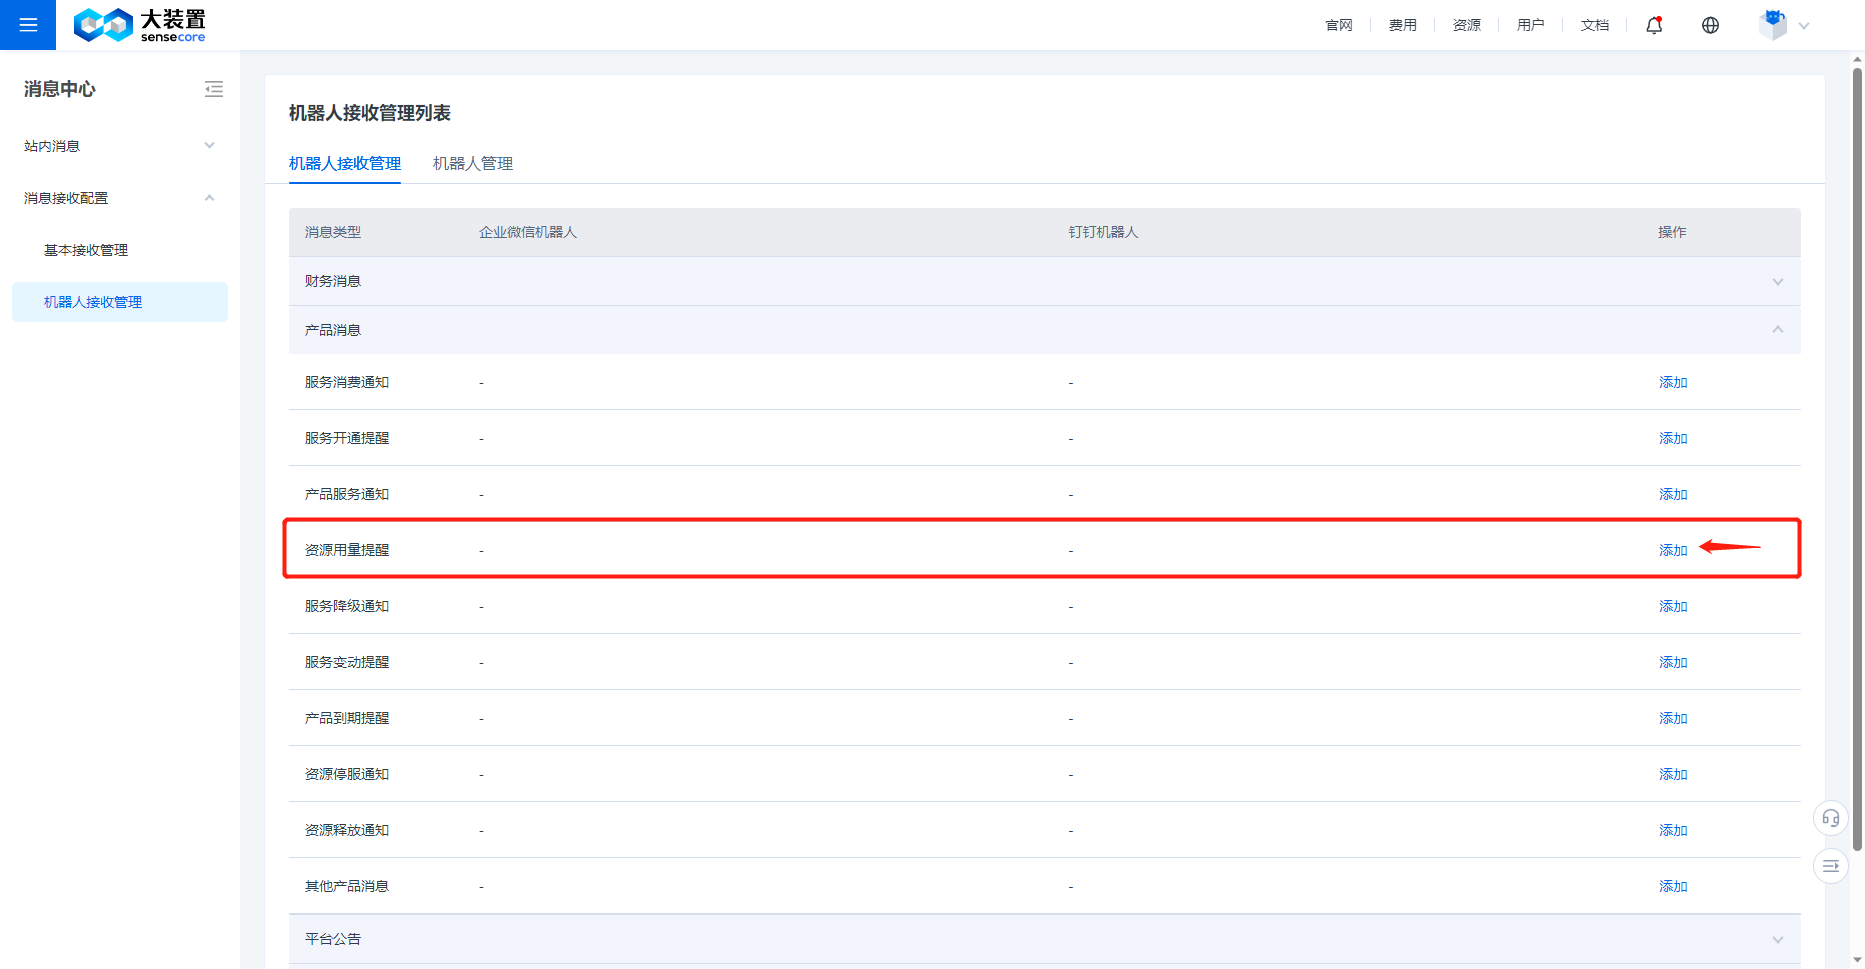Click the 企业微信机器人 column header
Image resolution: width=1865 pixels, height=969 pixels.
click(x=528, y=232)
